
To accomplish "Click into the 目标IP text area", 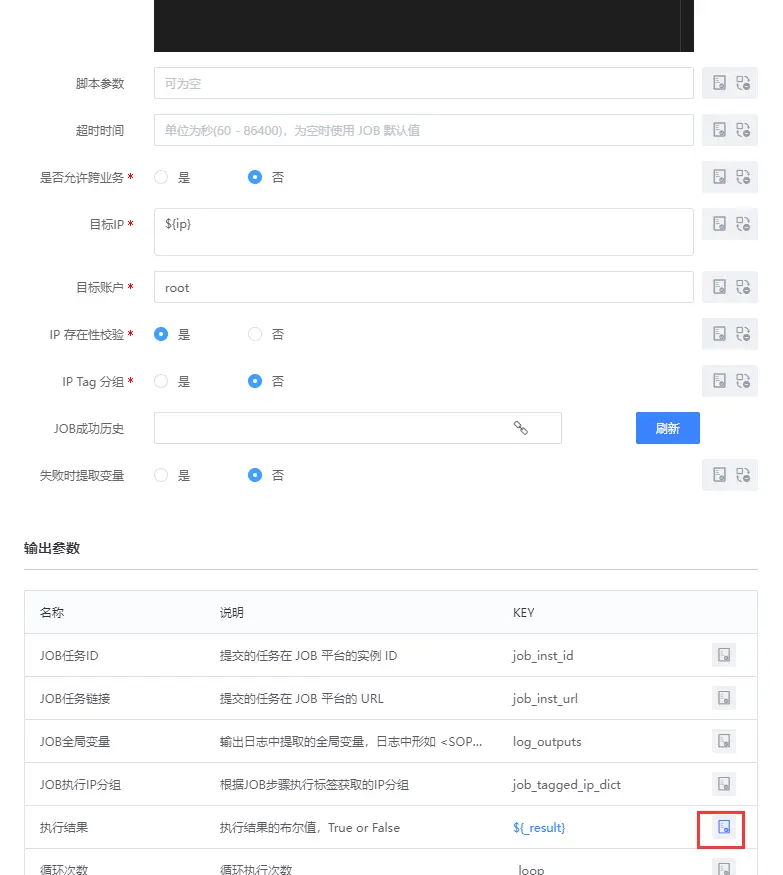I will pos(424,232).
